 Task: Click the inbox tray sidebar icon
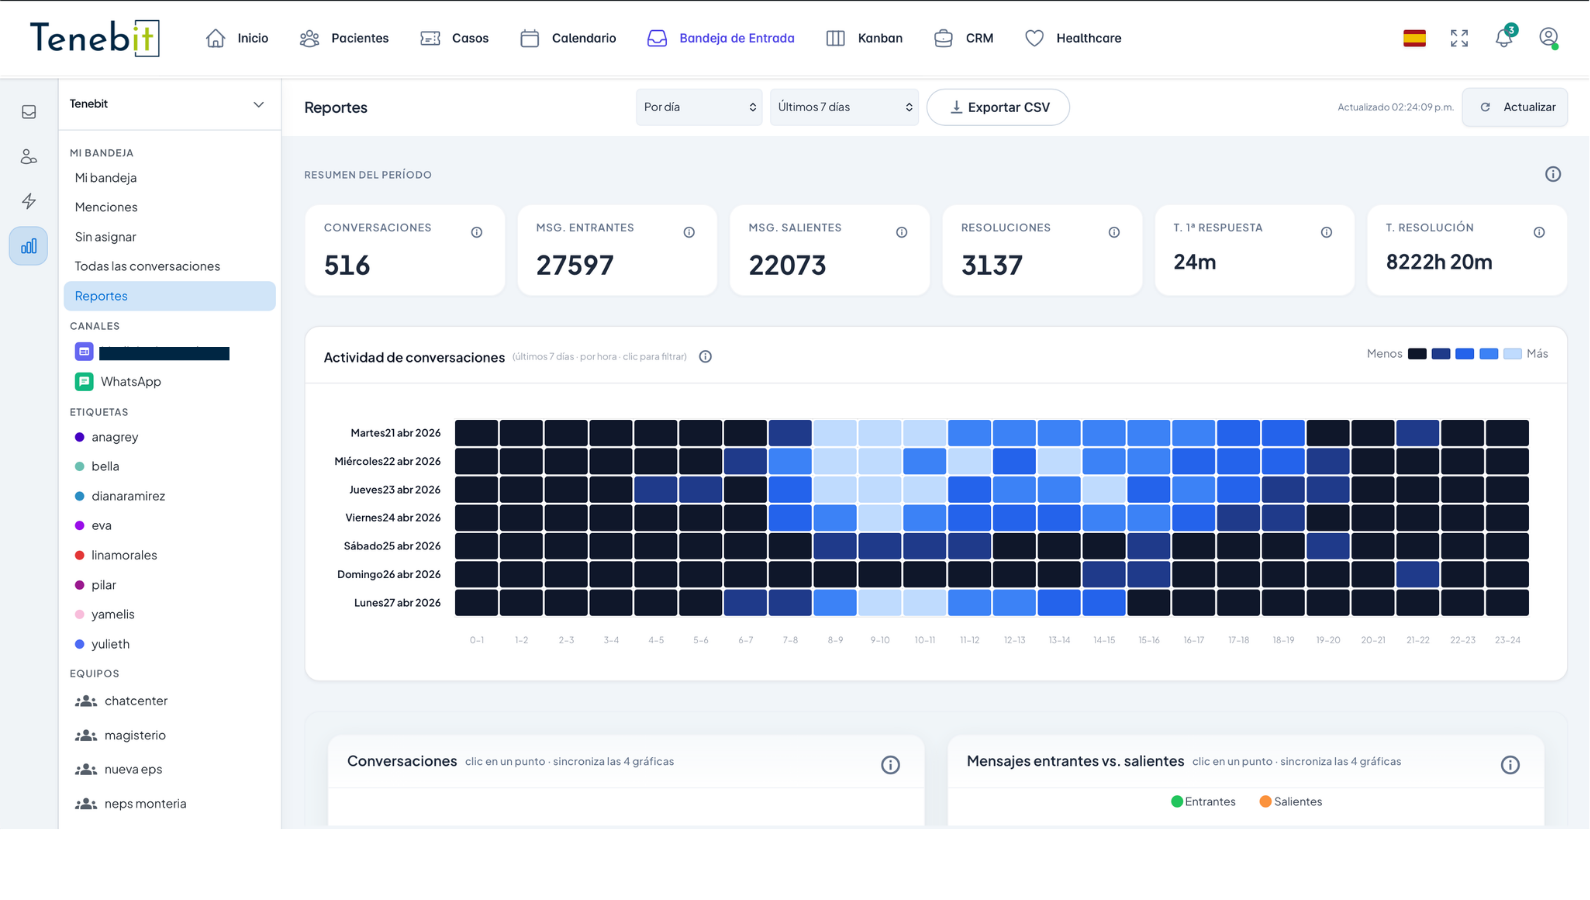click(29, 112)
